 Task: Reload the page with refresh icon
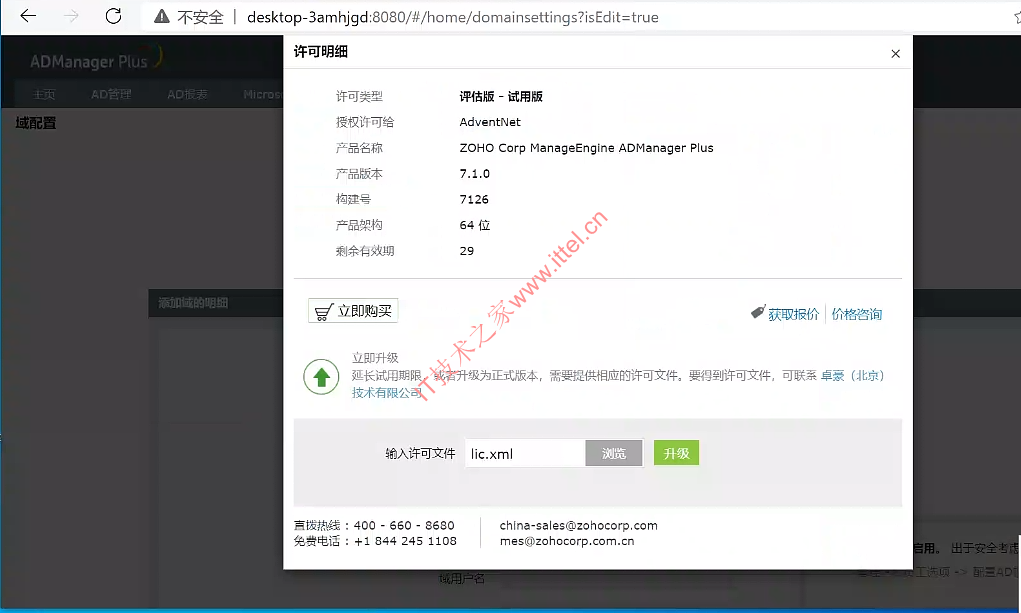(113, 16)
